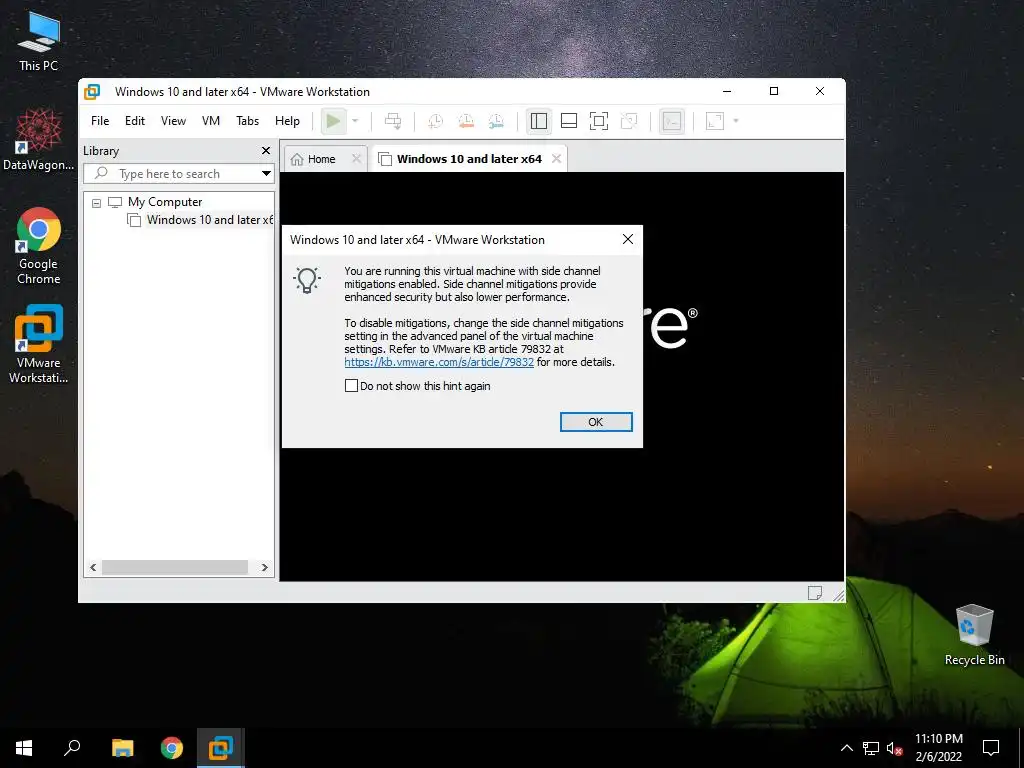1024x768 pixels.
Task: Click the stretch guest display icon
Action: (x=715, y=121)
